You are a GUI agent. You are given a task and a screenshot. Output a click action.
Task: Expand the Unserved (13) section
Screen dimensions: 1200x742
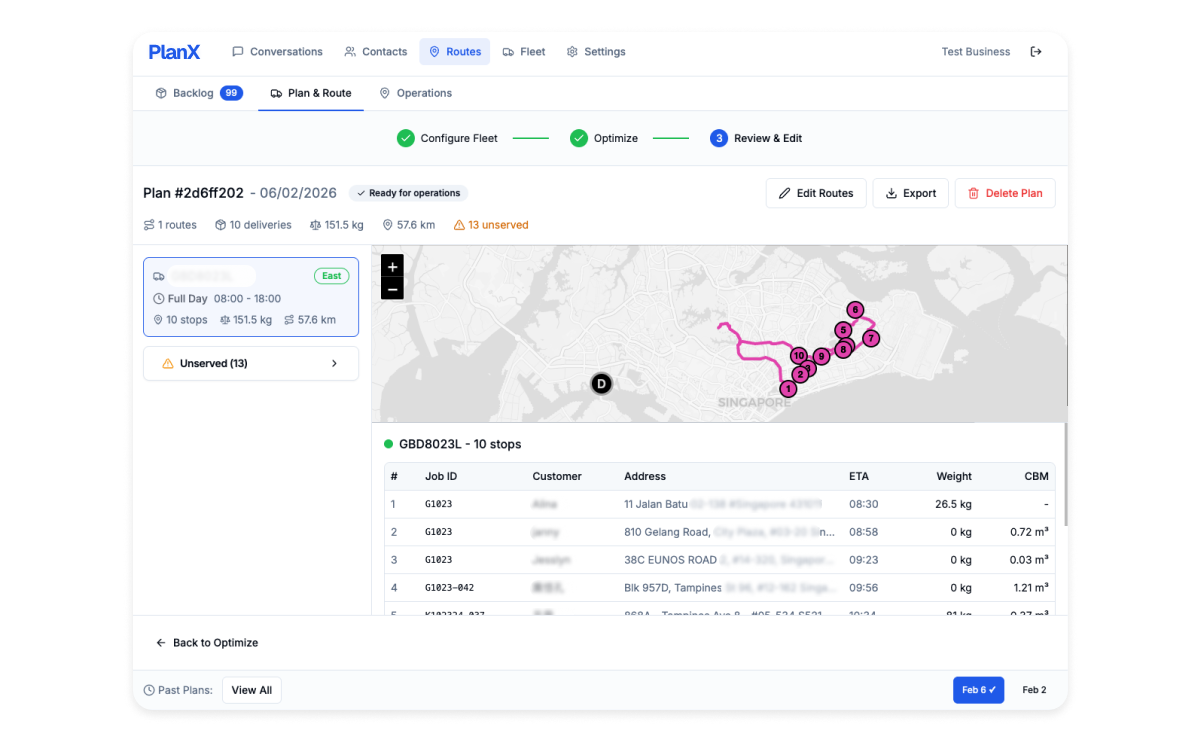point(251,364)
